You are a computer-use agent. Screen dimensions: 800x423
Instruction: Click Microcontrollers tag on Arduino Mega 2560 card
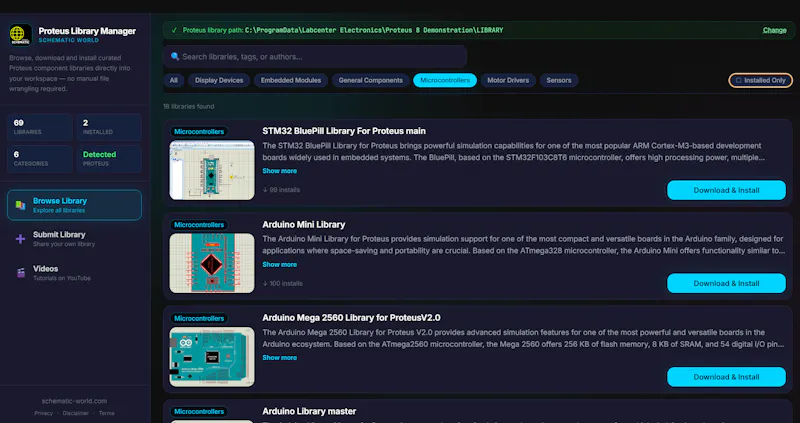pyautogui.click(x=199, y=318)
